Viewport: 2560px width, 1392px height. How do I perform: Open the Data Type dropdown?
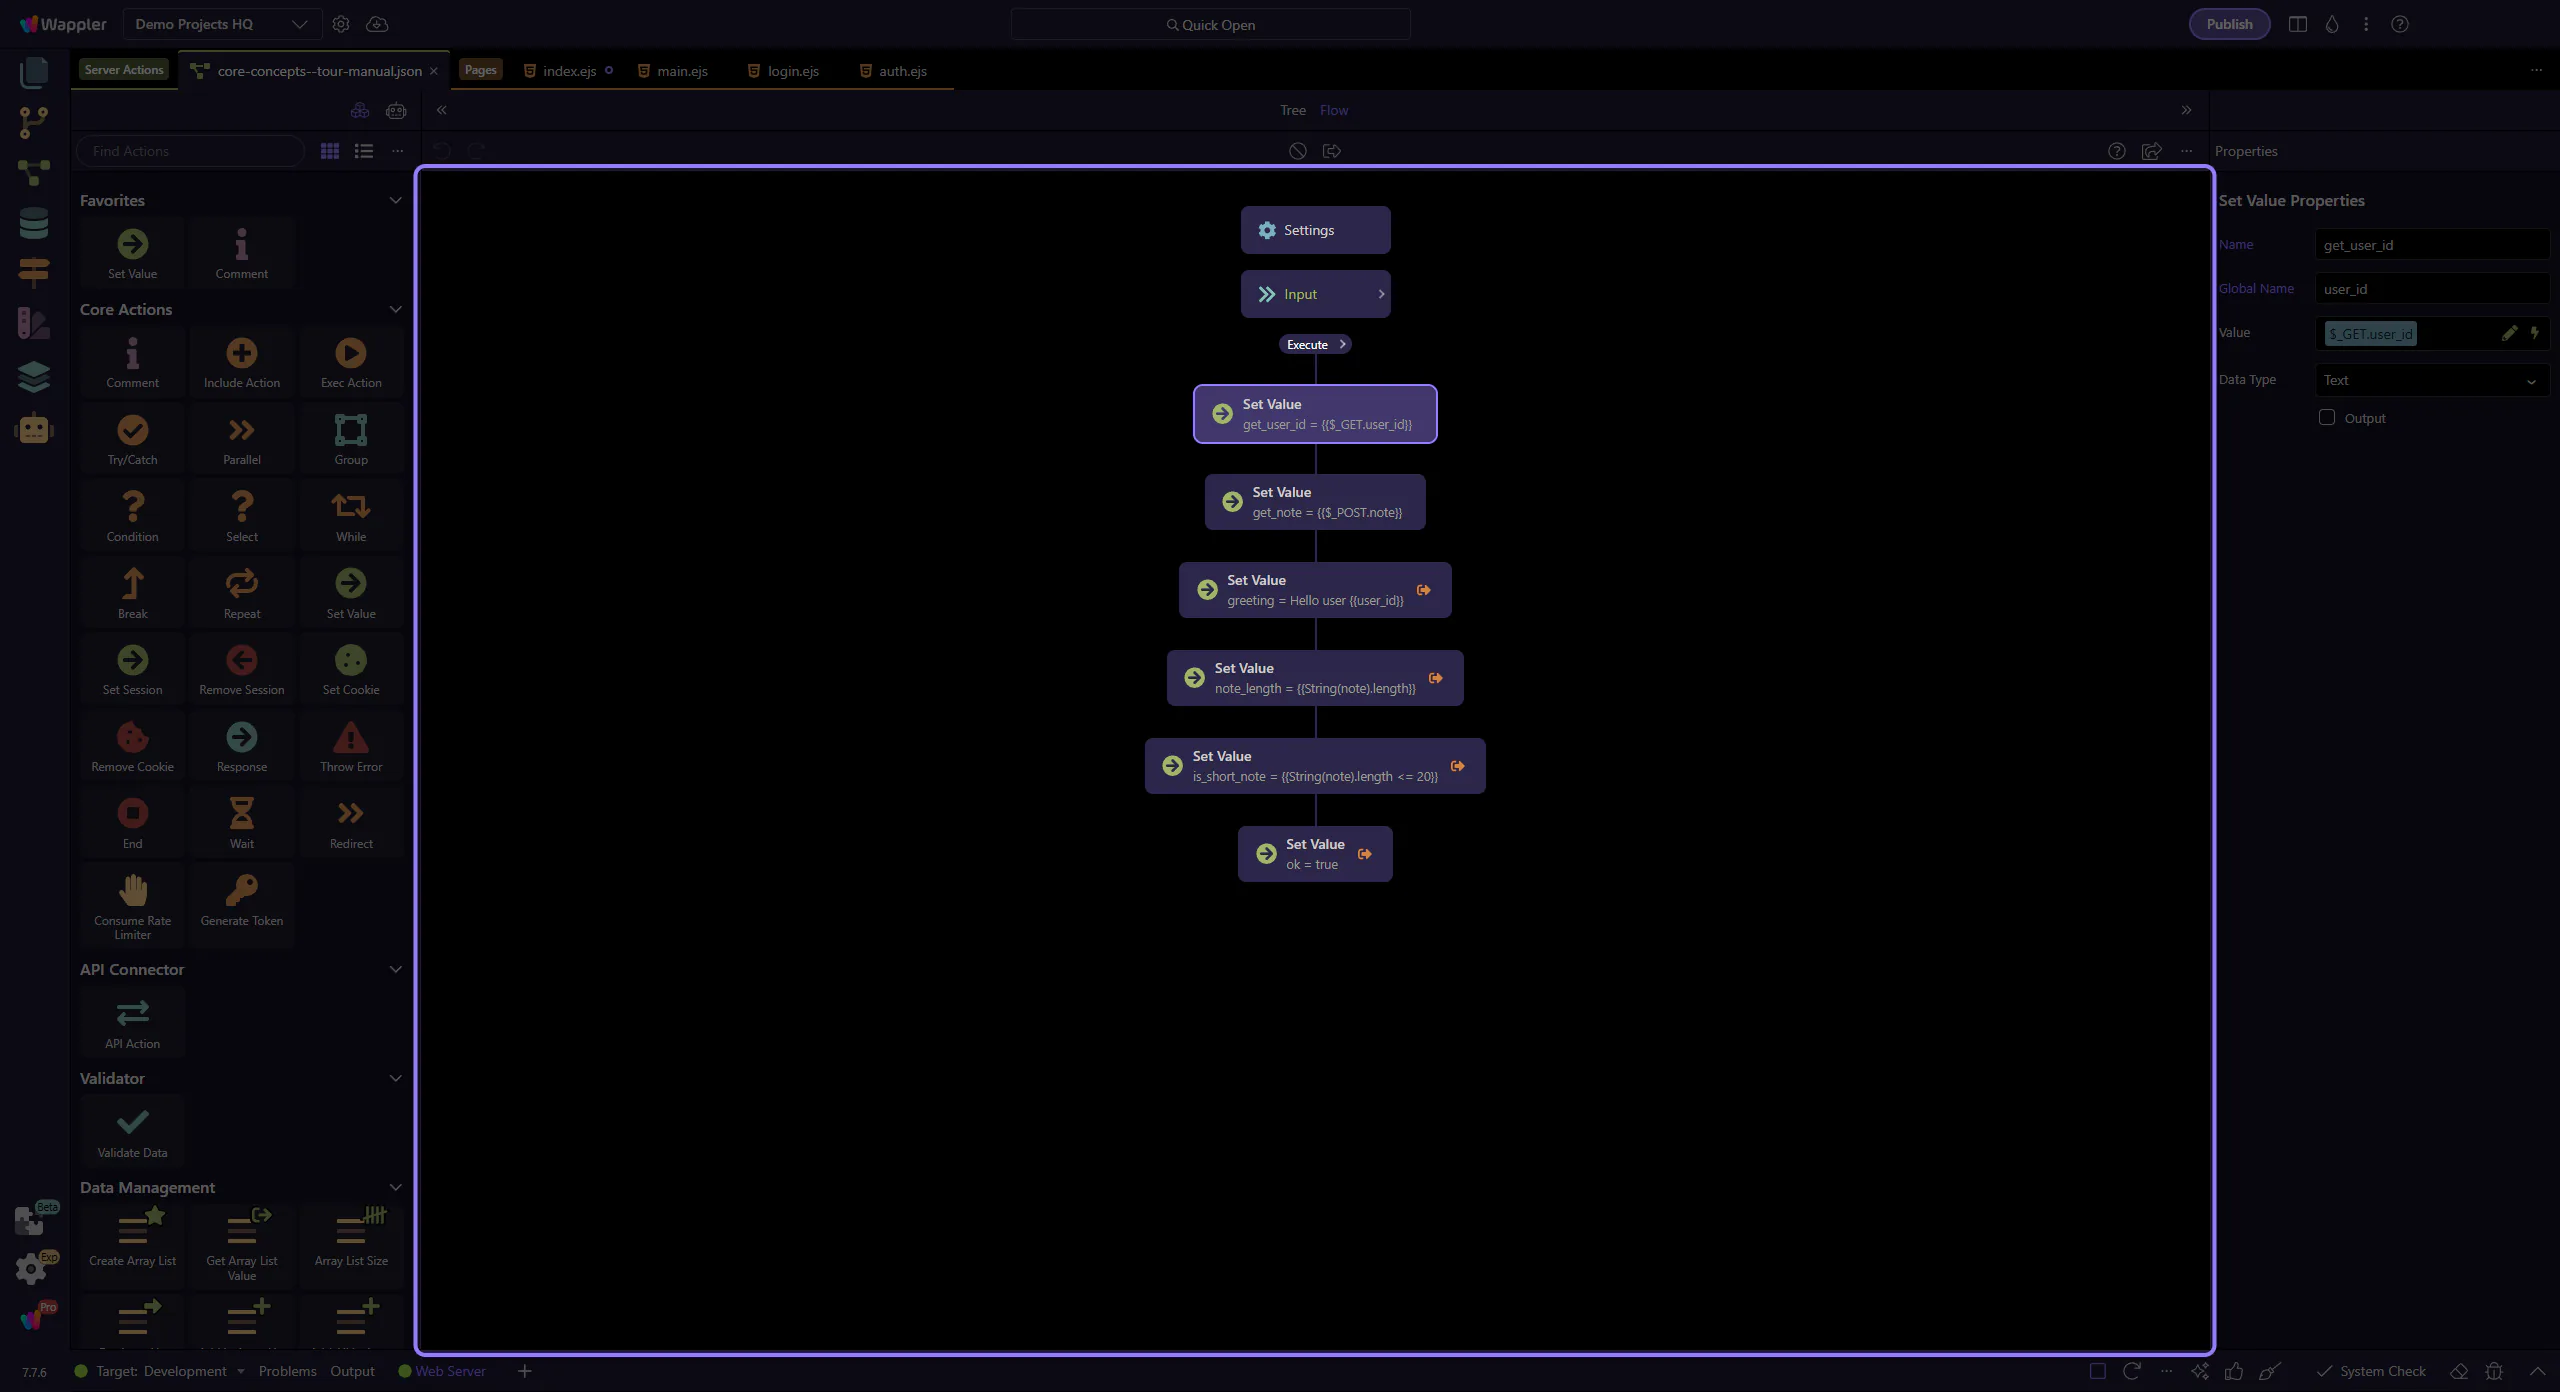(x=2430, y=380)
